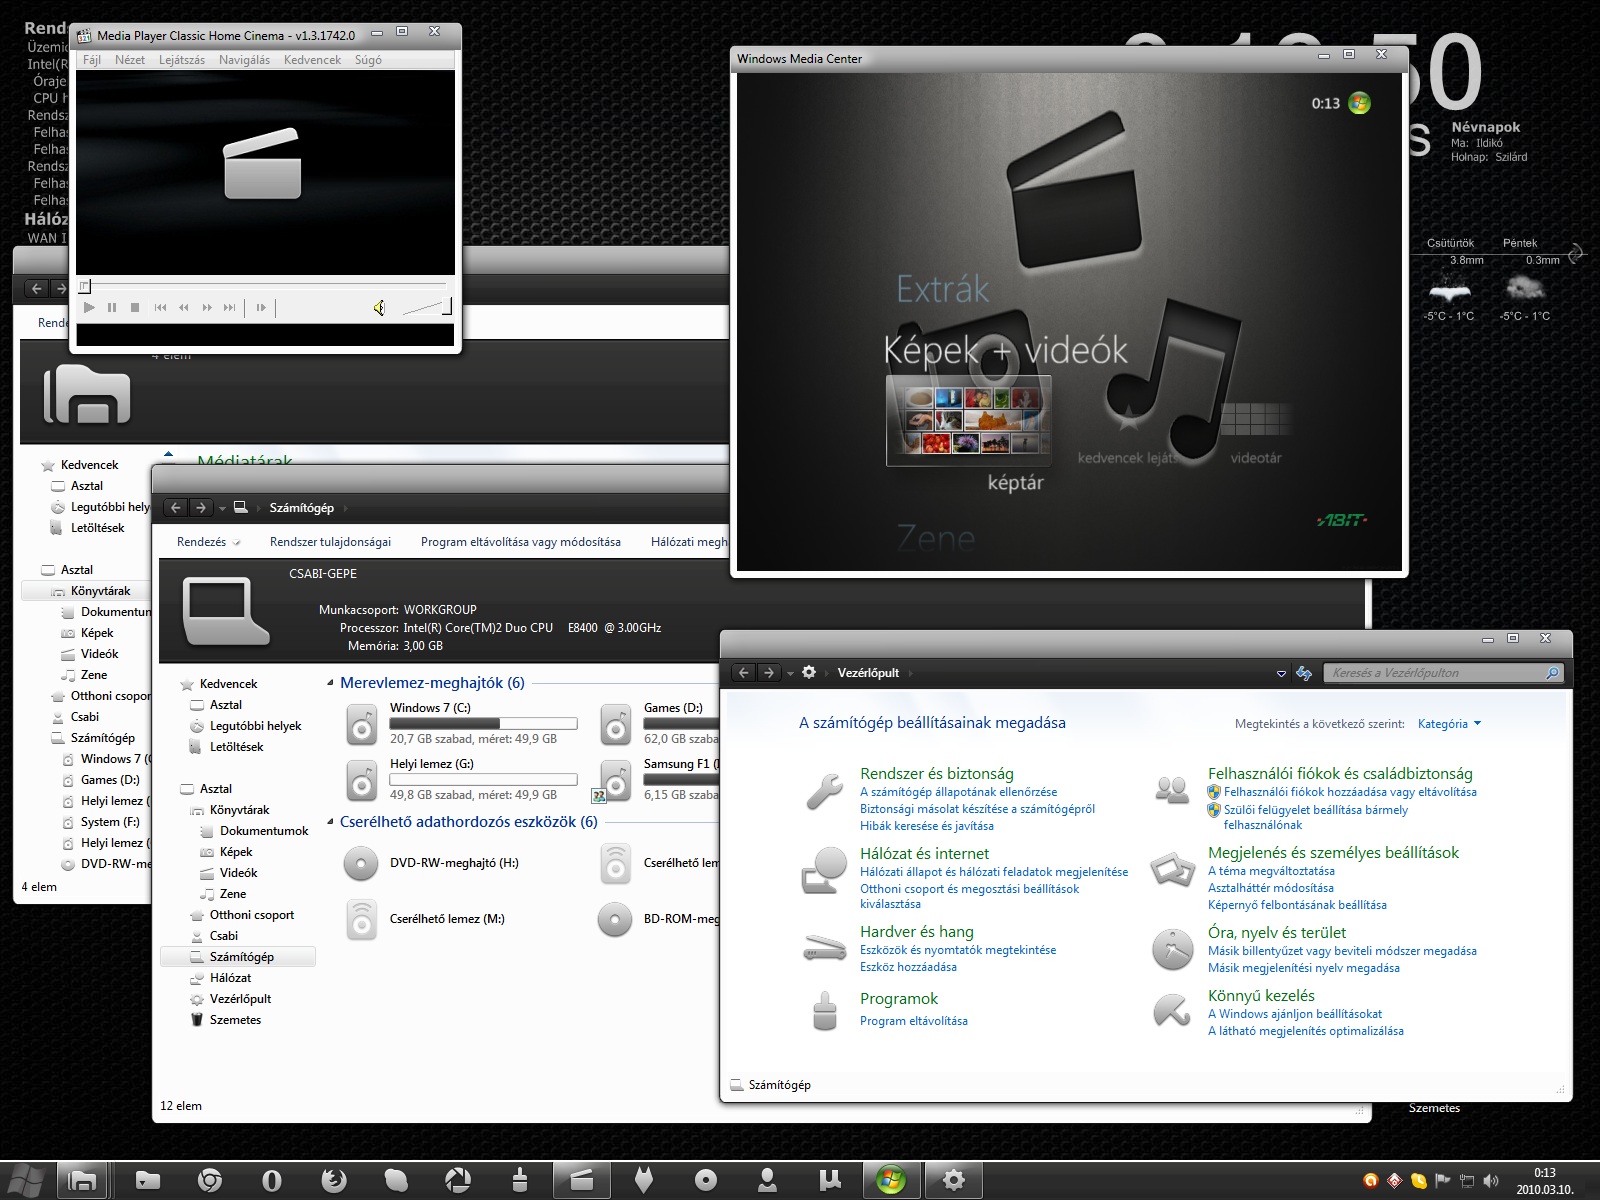
Task: Go back in the Vezérlőpult window
Action: (x=743, y=673)
